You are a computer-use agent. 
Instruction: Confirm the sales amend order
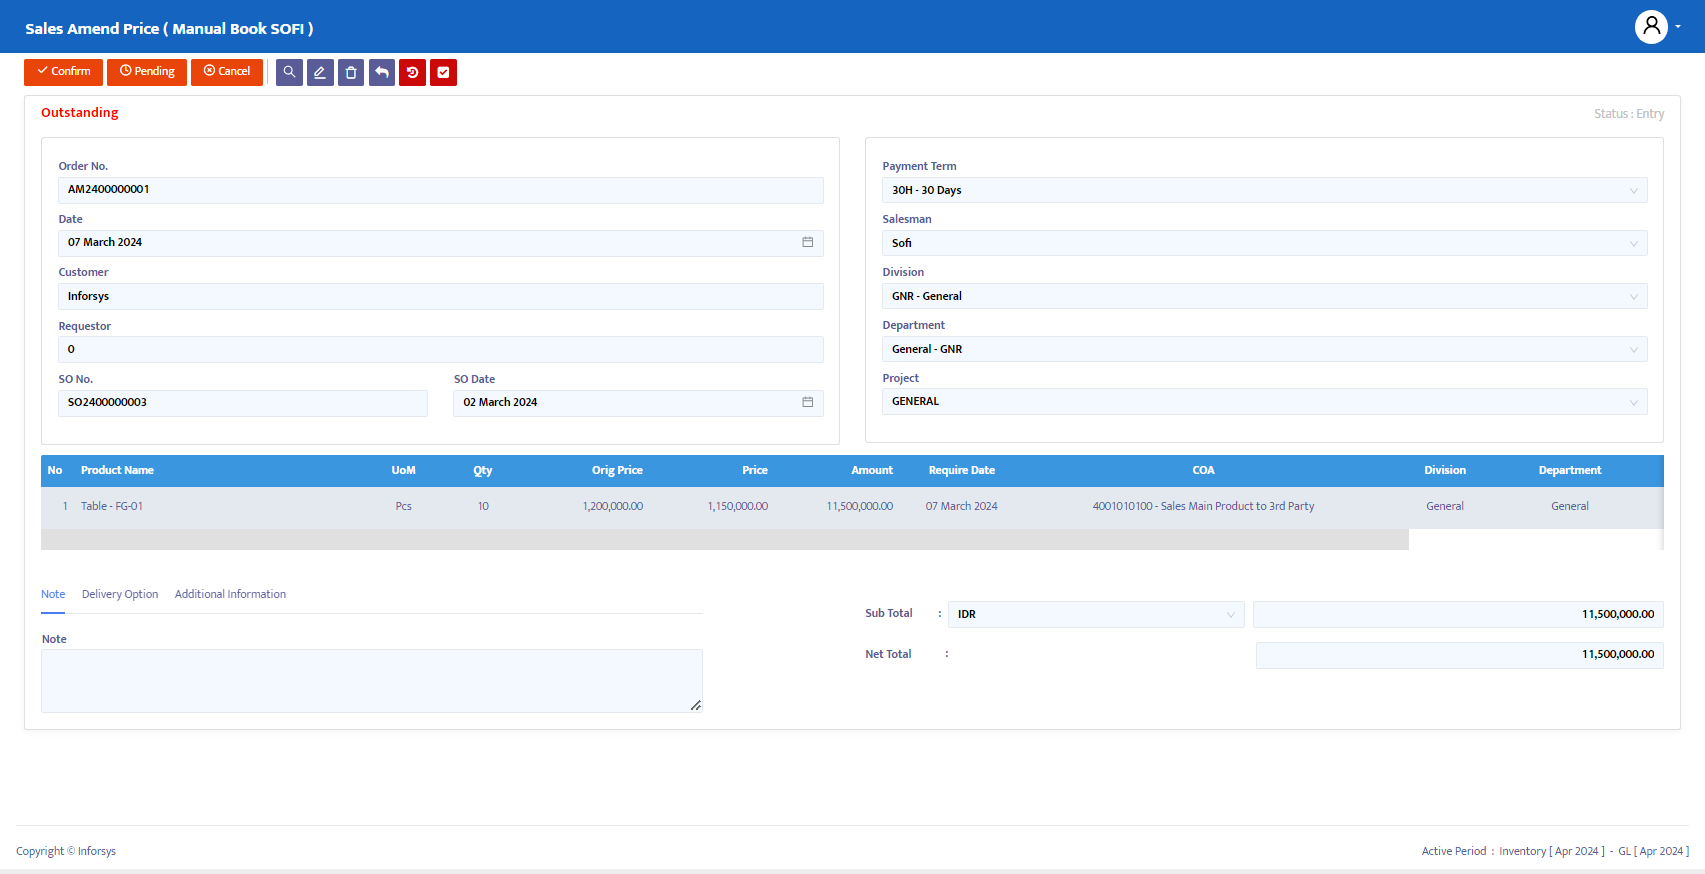point(63,72)
